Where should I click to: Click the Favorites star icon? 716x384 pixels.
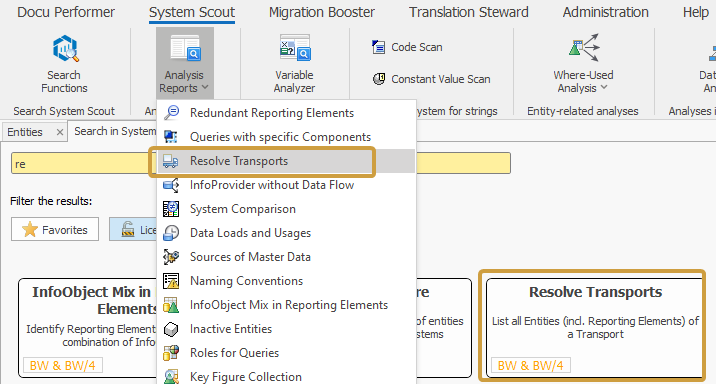(x=30, y=229)
